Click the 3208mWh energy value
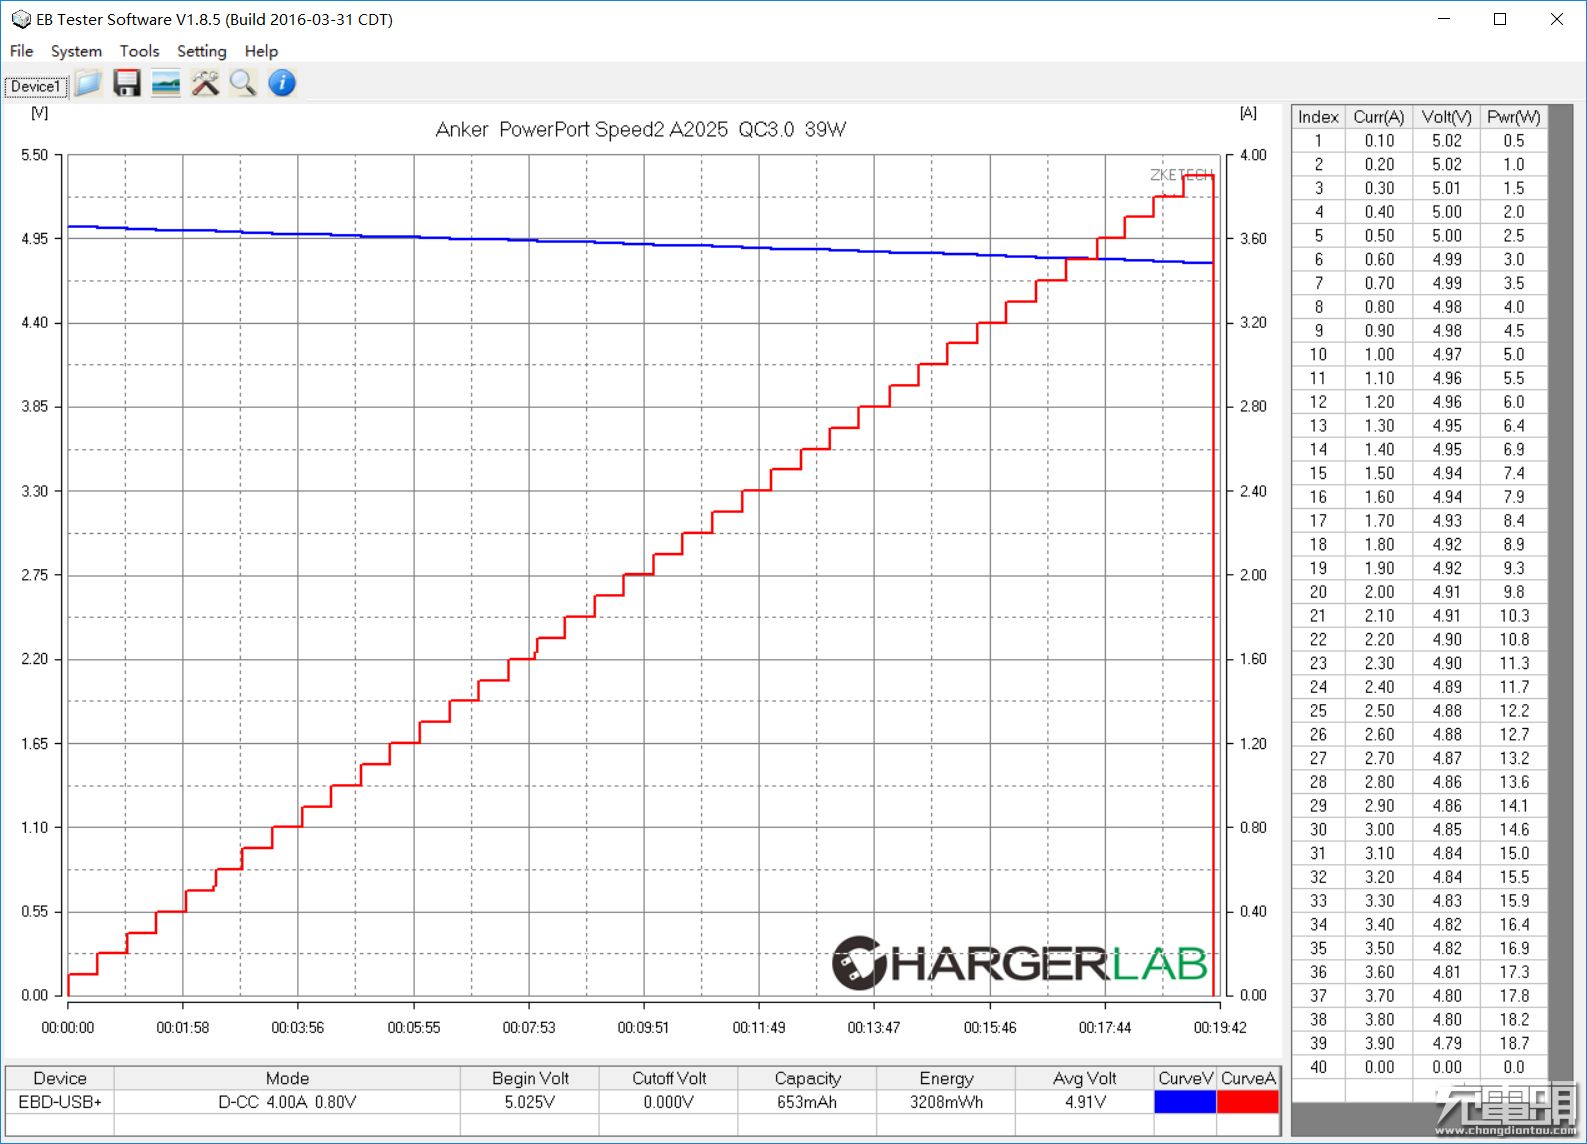Screen dimensions: 1587x1144 click(x=946, y=1102)
